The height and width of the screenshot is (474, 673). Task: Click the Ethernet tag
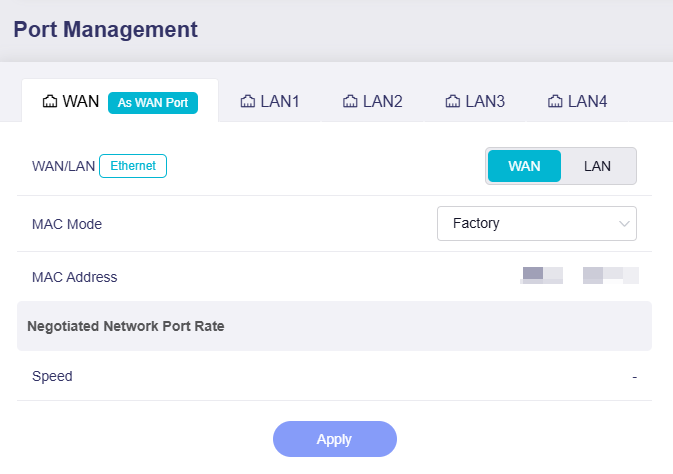tap(133, 166)
